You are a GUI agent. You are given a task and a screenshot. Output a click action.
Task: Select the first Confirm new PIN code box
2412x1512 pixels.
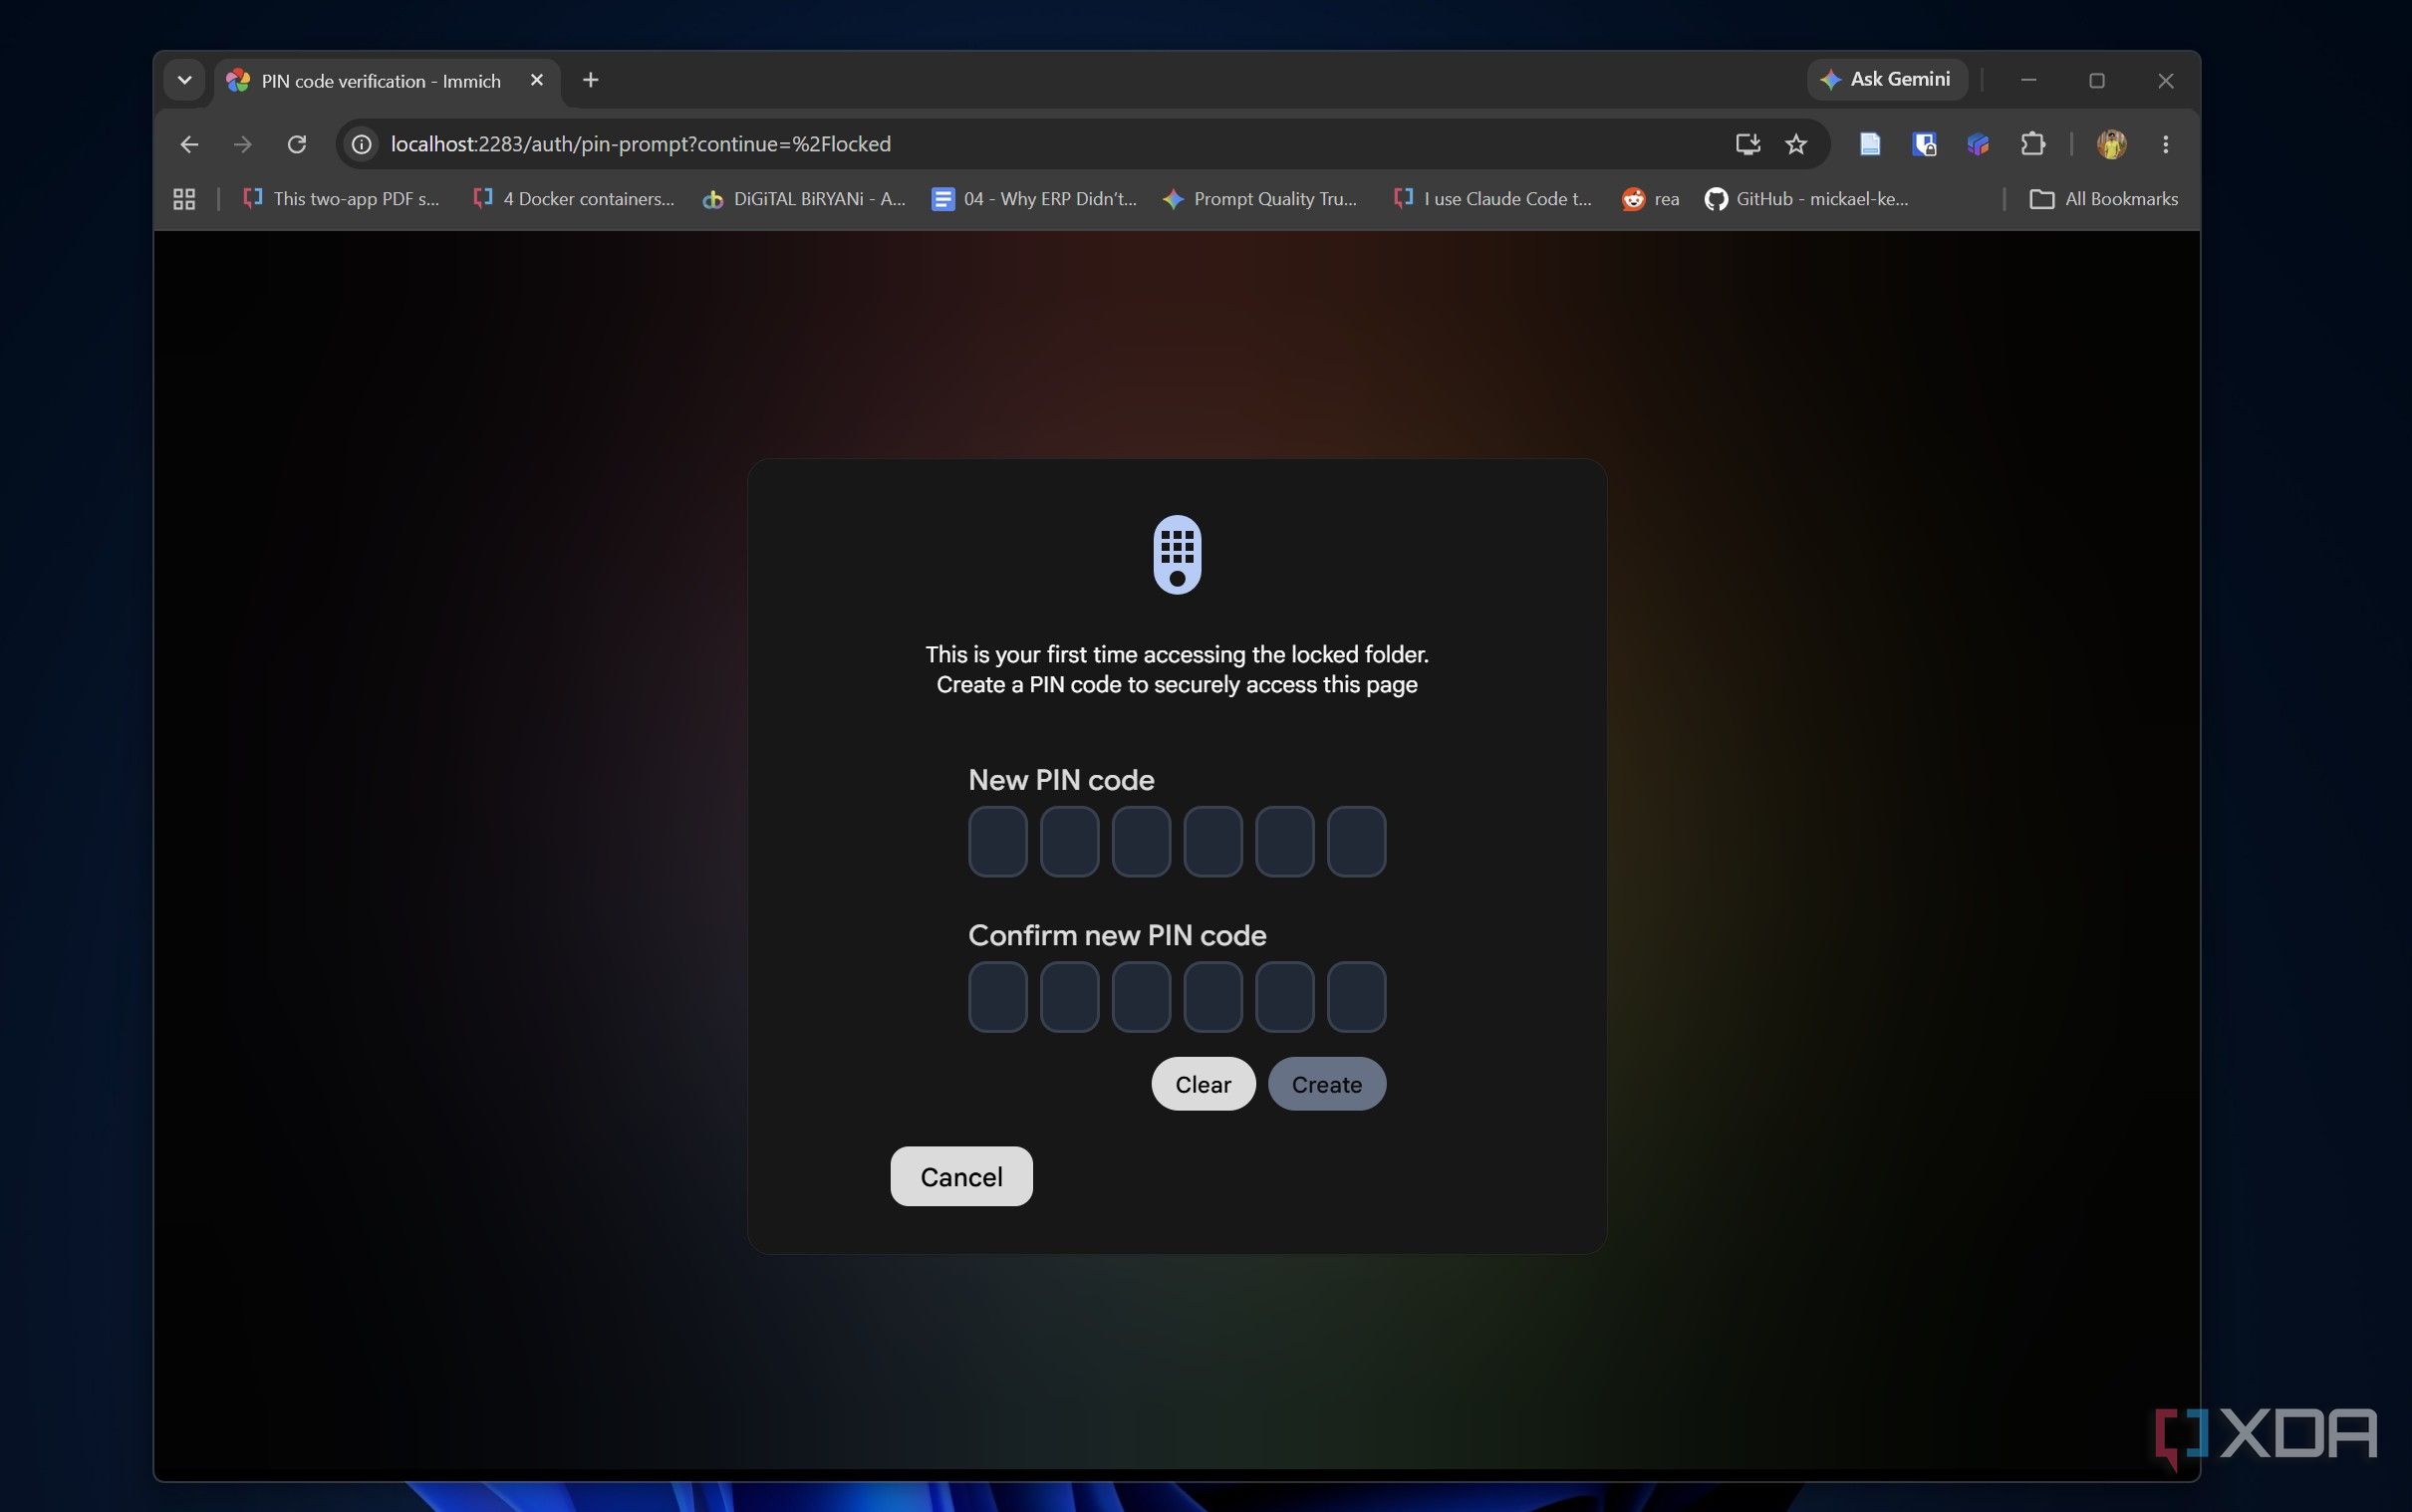[x=998, y=997]
